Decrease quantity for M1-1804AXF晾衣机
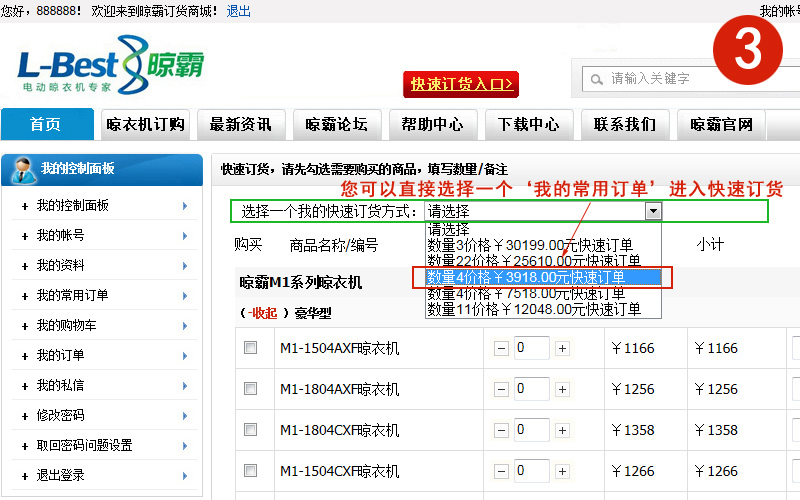The width and height of the screenshot is (800, 500). [x=502, y=390]
